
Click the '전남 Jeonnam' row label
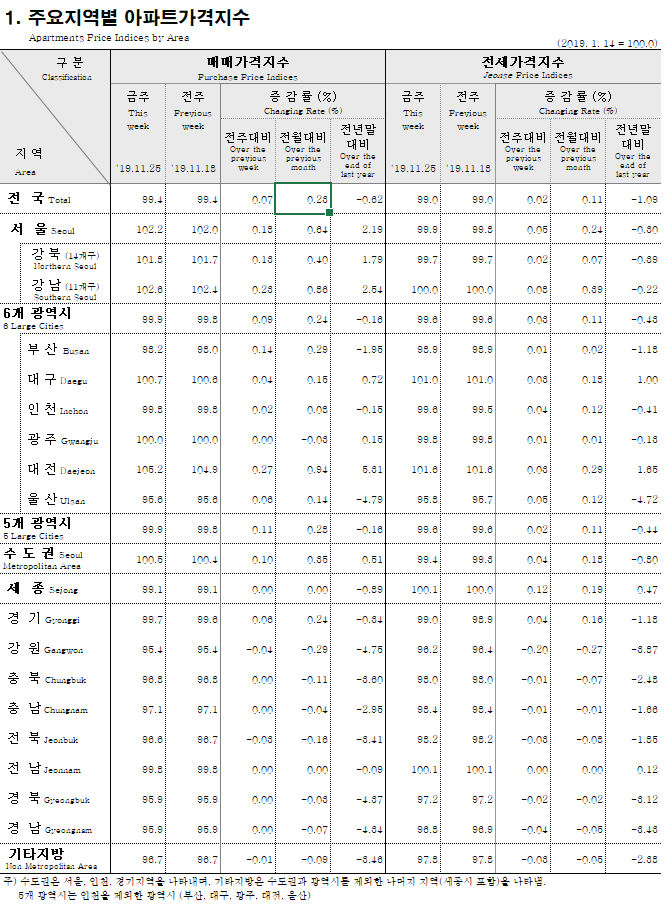[x=44, y=769]
